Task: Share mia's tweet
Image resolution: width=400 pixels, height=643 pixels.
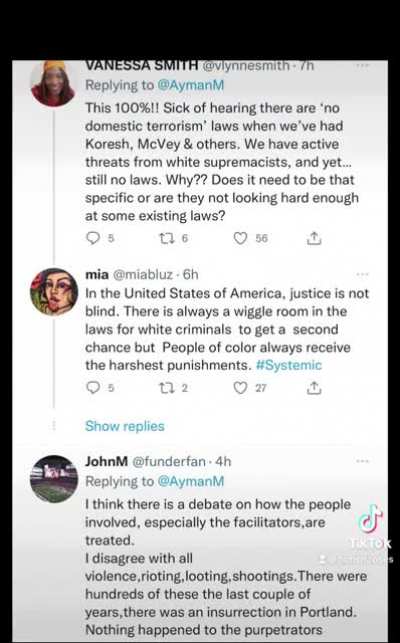Action: point(314,388)
